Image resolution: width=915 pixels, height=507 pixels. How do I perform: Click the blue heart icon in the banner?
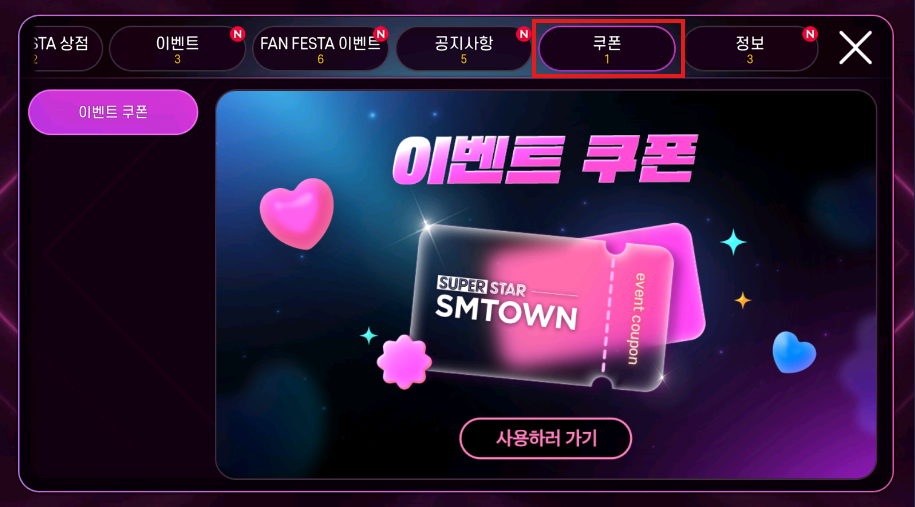794,352
